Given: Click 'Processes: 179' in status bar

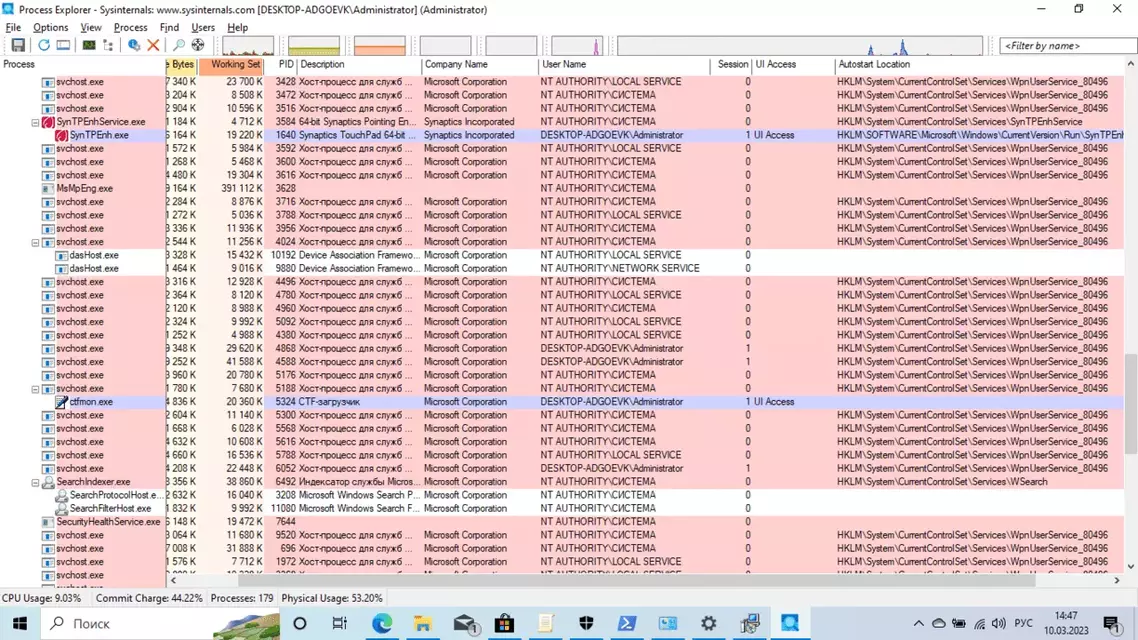Looking at the screenshot, I should [x=242, y=599].
